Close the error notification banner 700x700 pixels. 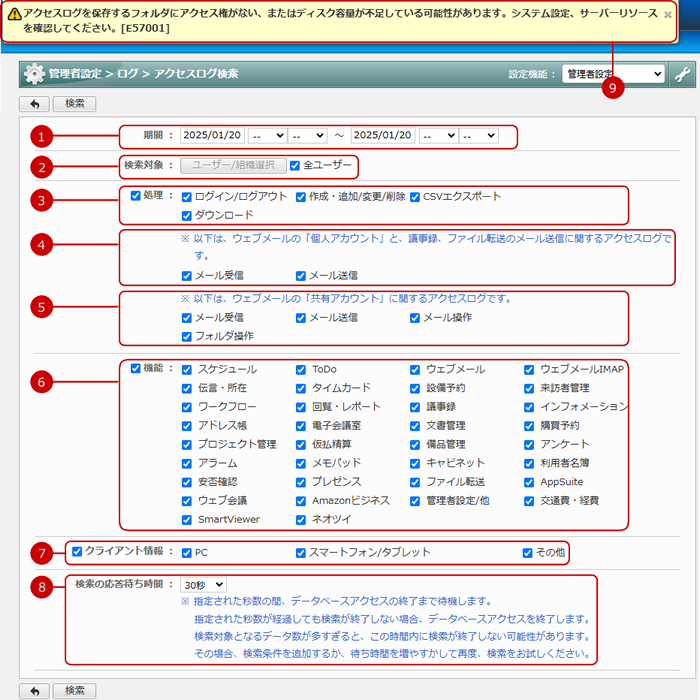tap(668, 15)
